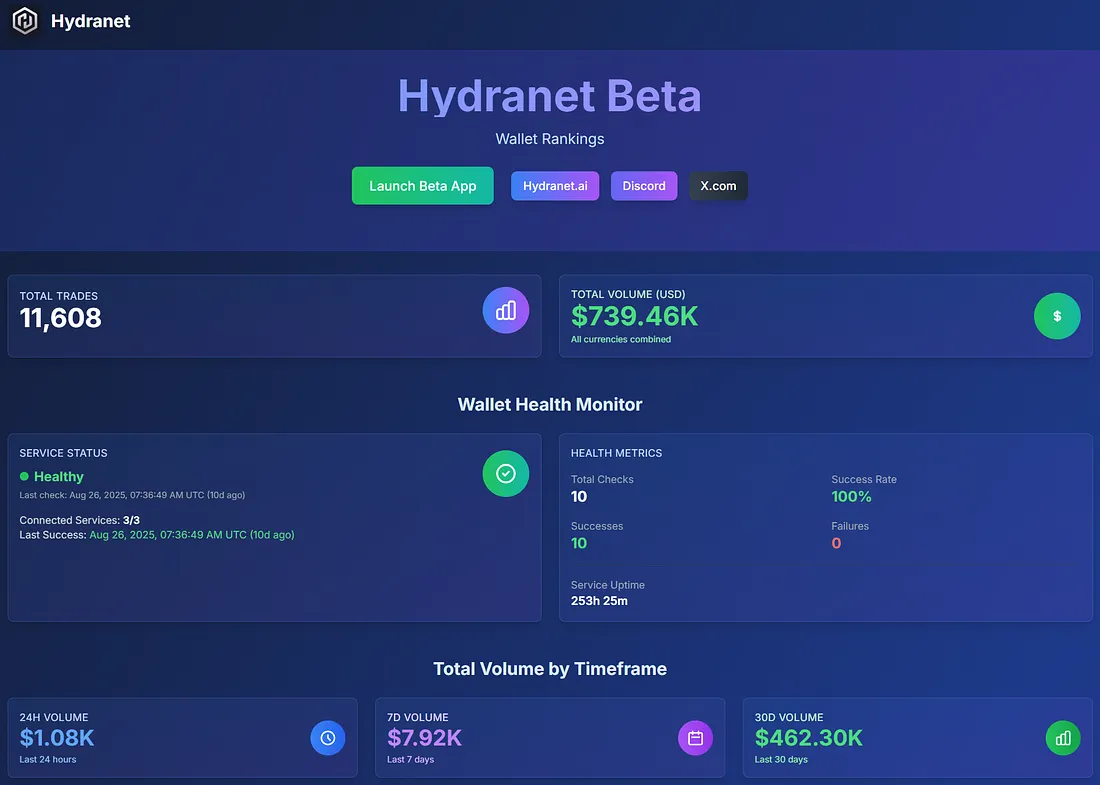Screen dimensions: 1100x785
Task: Click the All currencies combined note
Action: point(621,340)
